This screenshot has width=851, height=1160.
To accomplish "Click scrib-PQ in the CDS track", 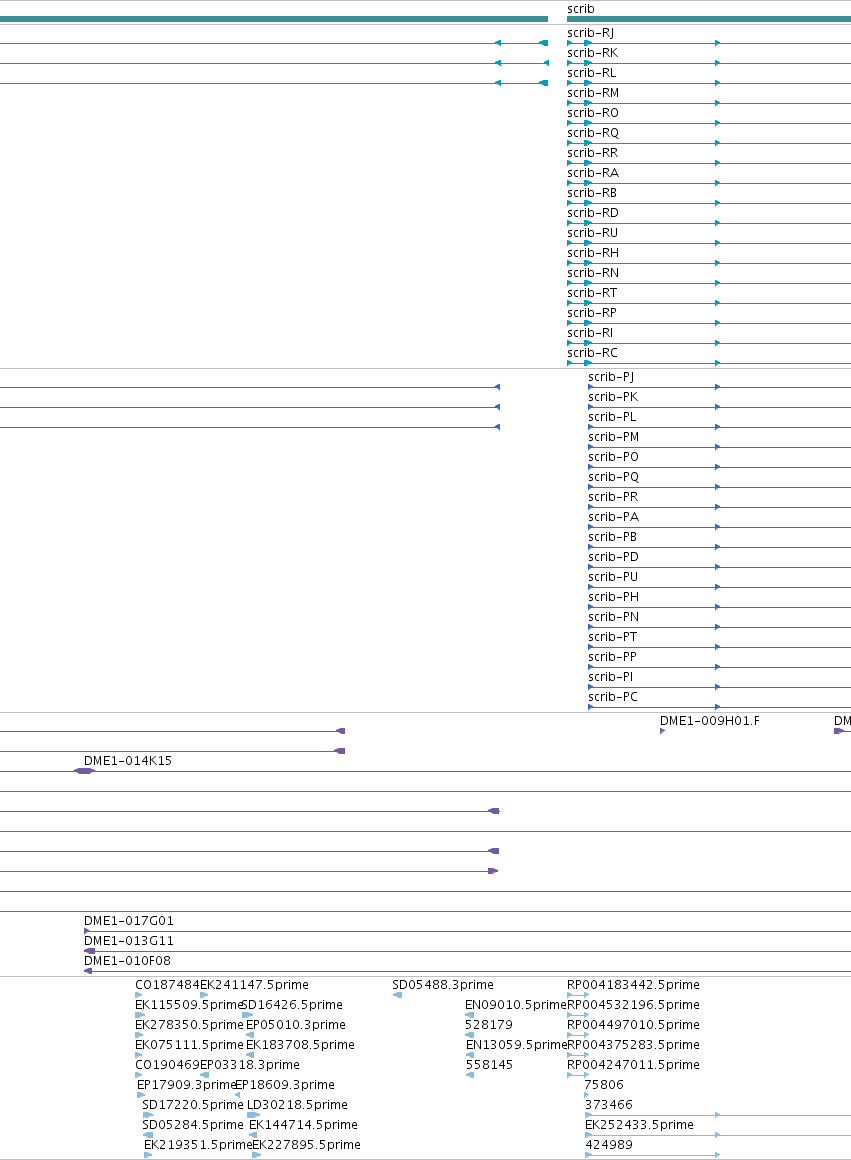I will (613, 476).
